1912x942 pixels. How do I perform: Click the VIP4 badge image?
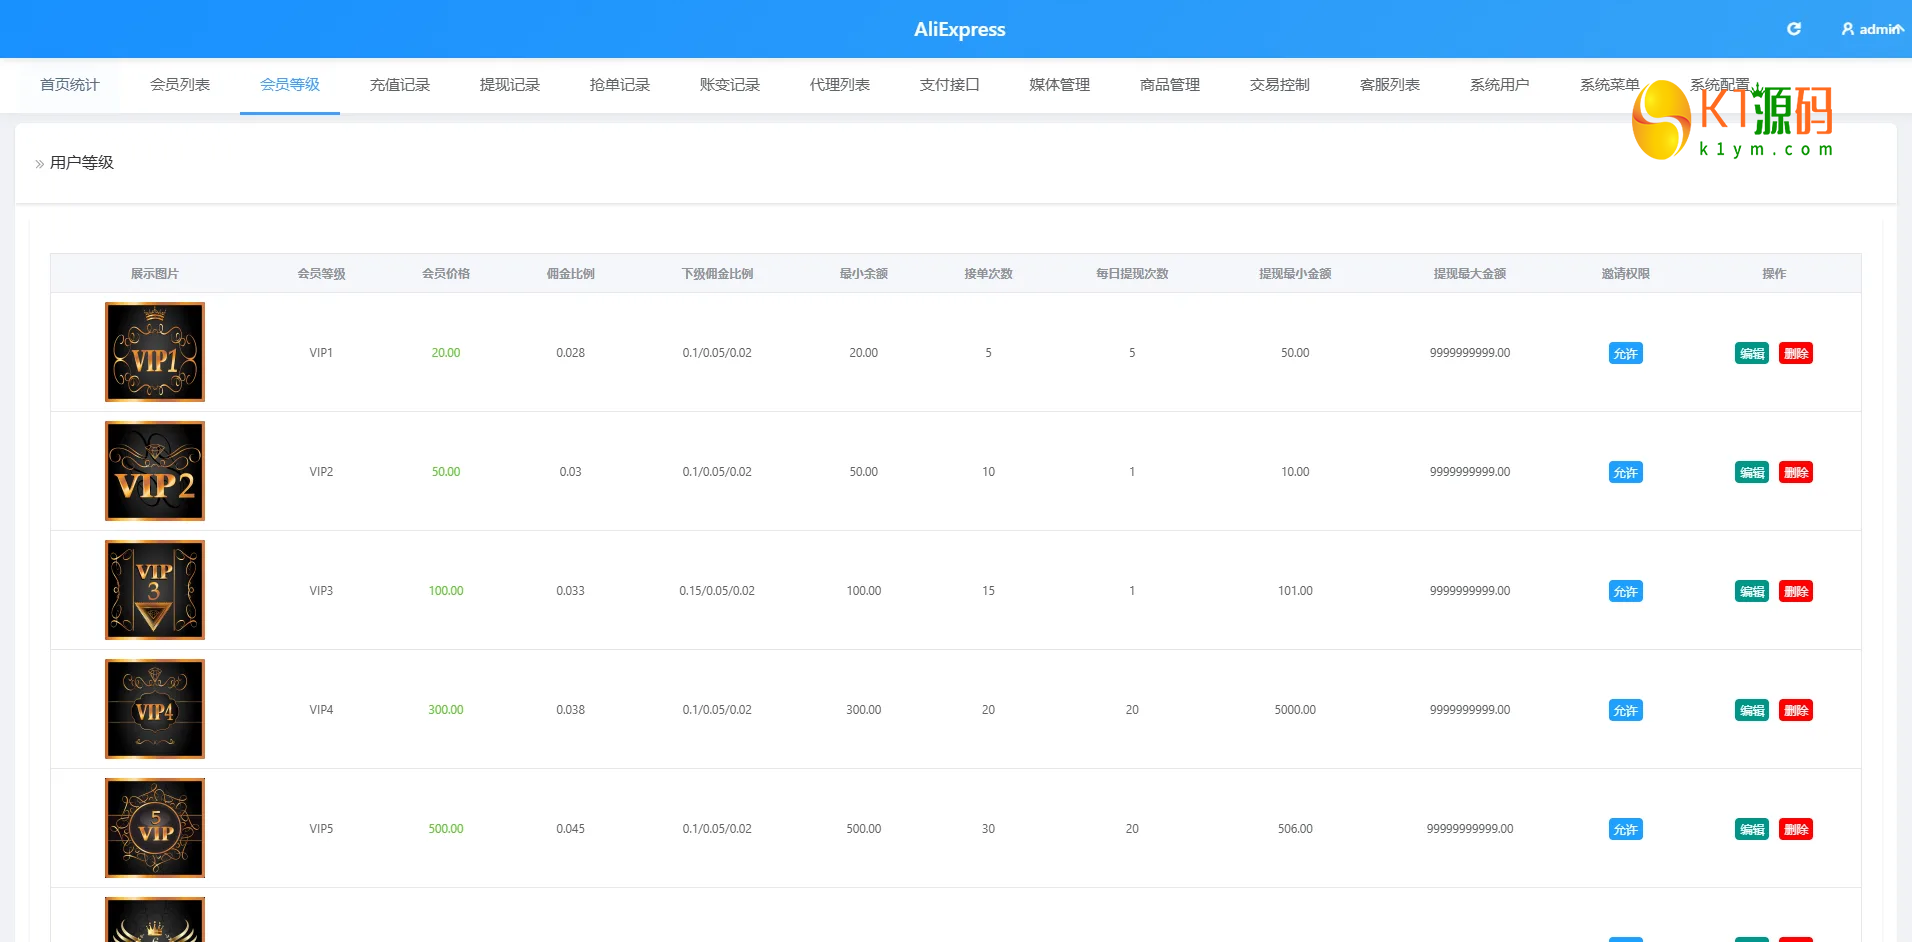[x=155, y=709]
